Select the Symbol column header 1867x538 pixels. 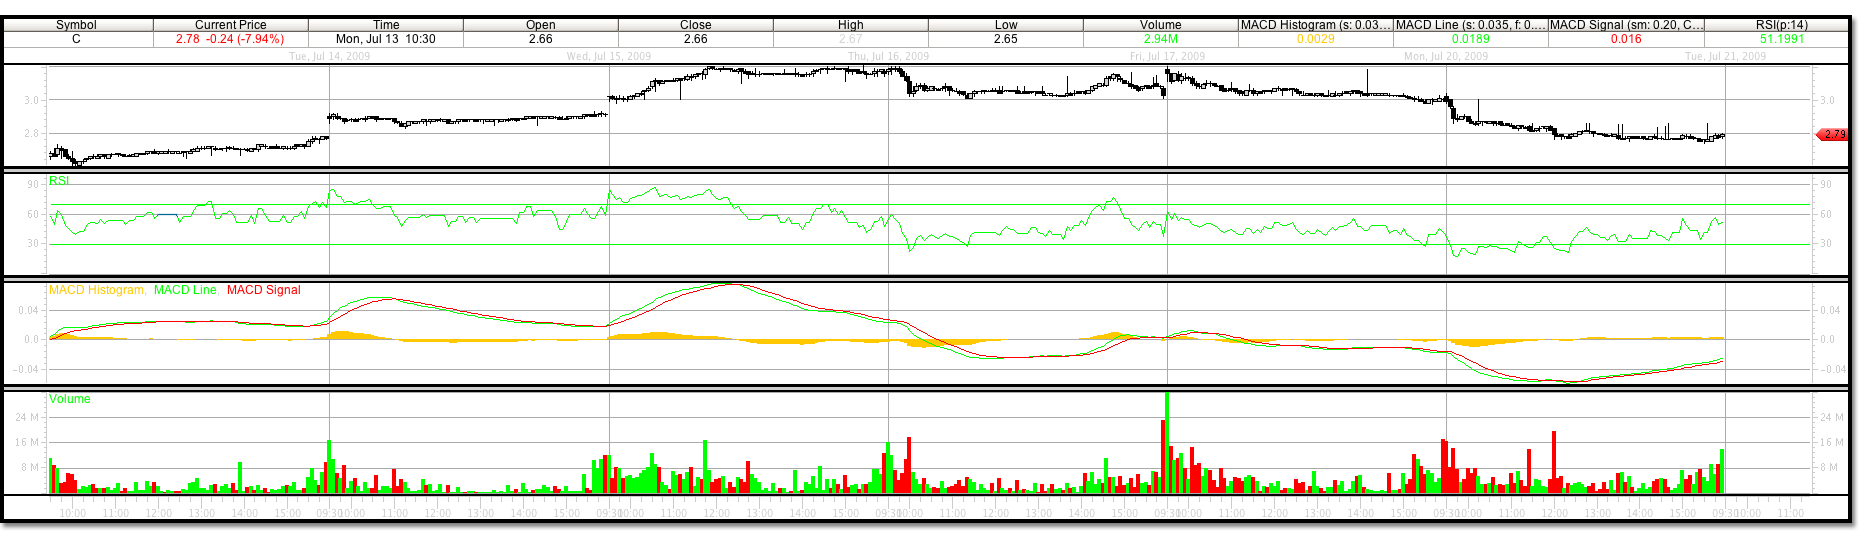coord(77,25)
